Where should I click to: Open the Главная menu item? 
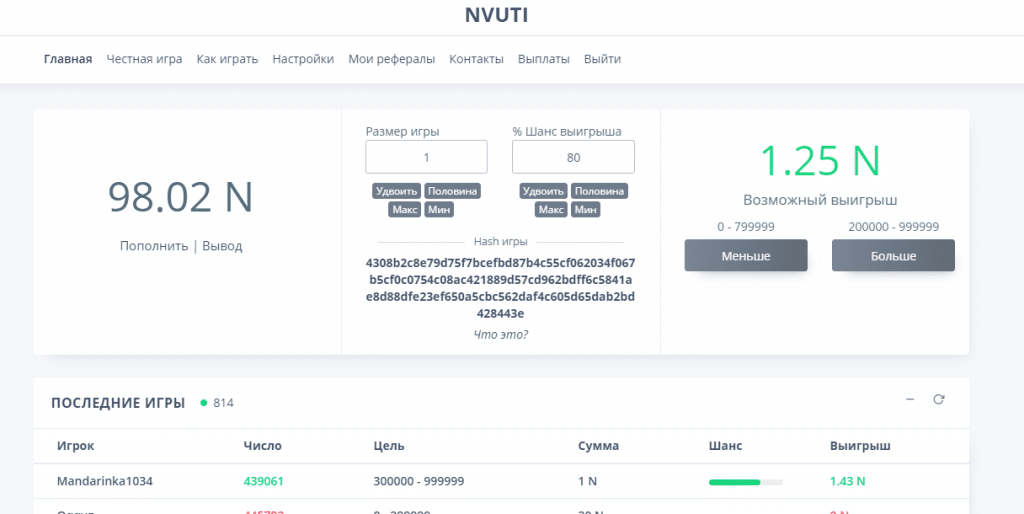(68, 59)
